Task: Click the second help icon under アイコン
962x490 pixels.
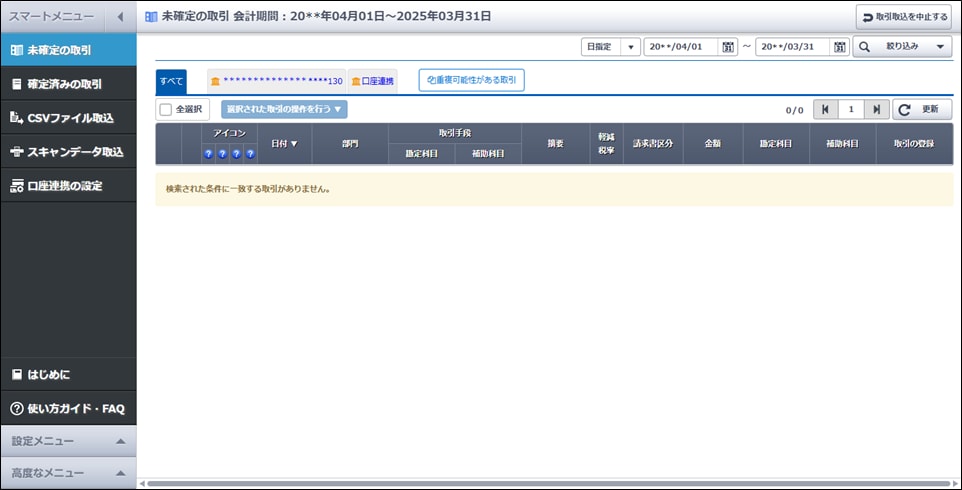Action: (x=222, y=155)
